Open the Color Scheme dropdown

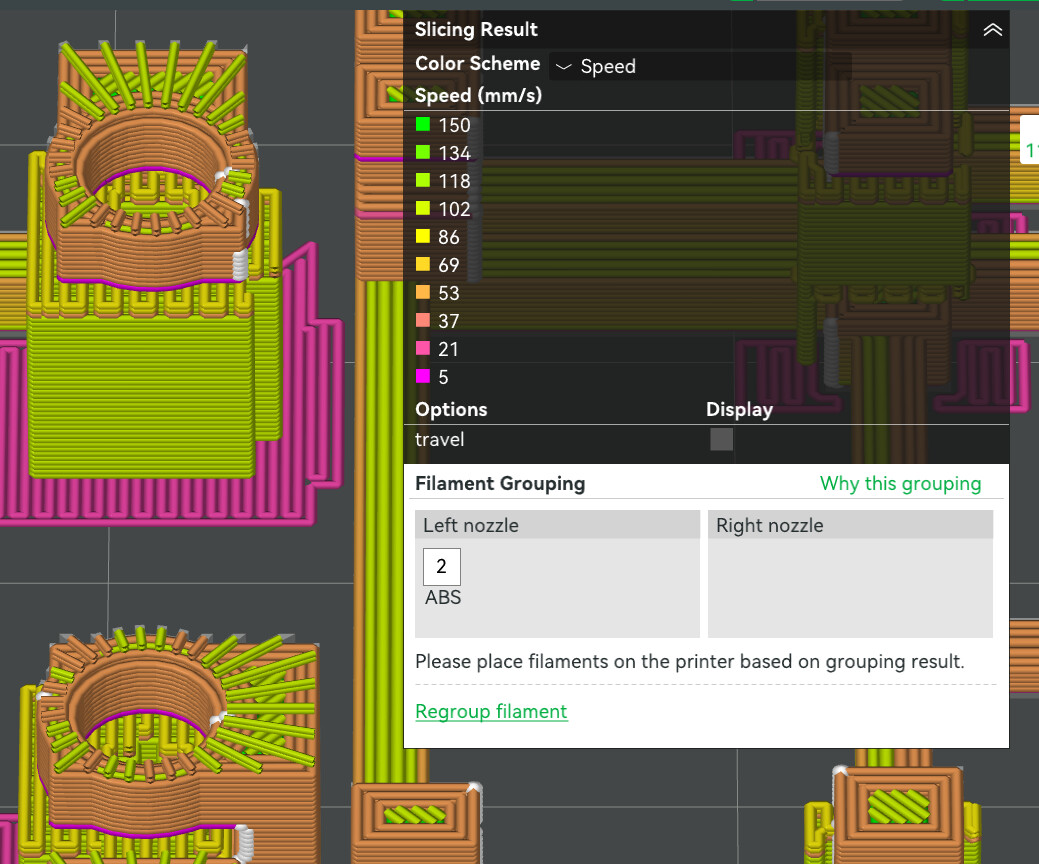700,66
